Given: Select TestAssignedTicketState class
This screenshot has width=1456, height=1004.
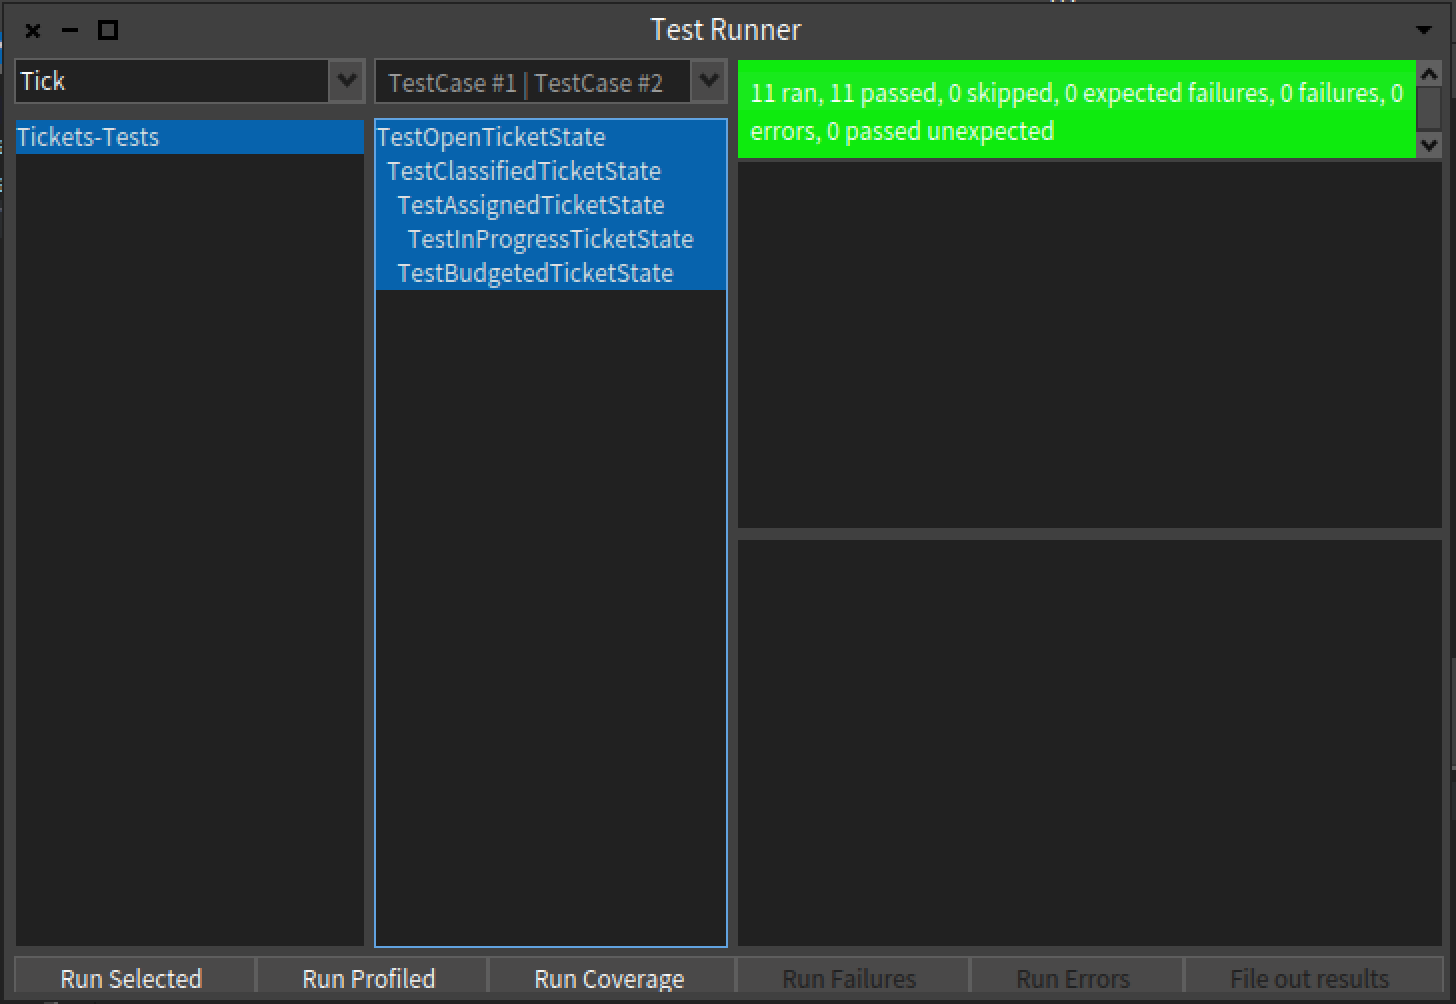Looking at the screenshot, I should pos(531,205).
